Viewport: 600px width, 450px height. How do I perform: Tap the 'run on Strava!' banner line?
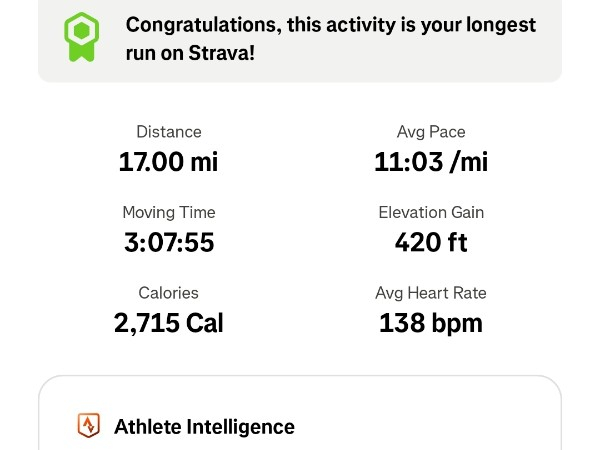tap(190, 52)
